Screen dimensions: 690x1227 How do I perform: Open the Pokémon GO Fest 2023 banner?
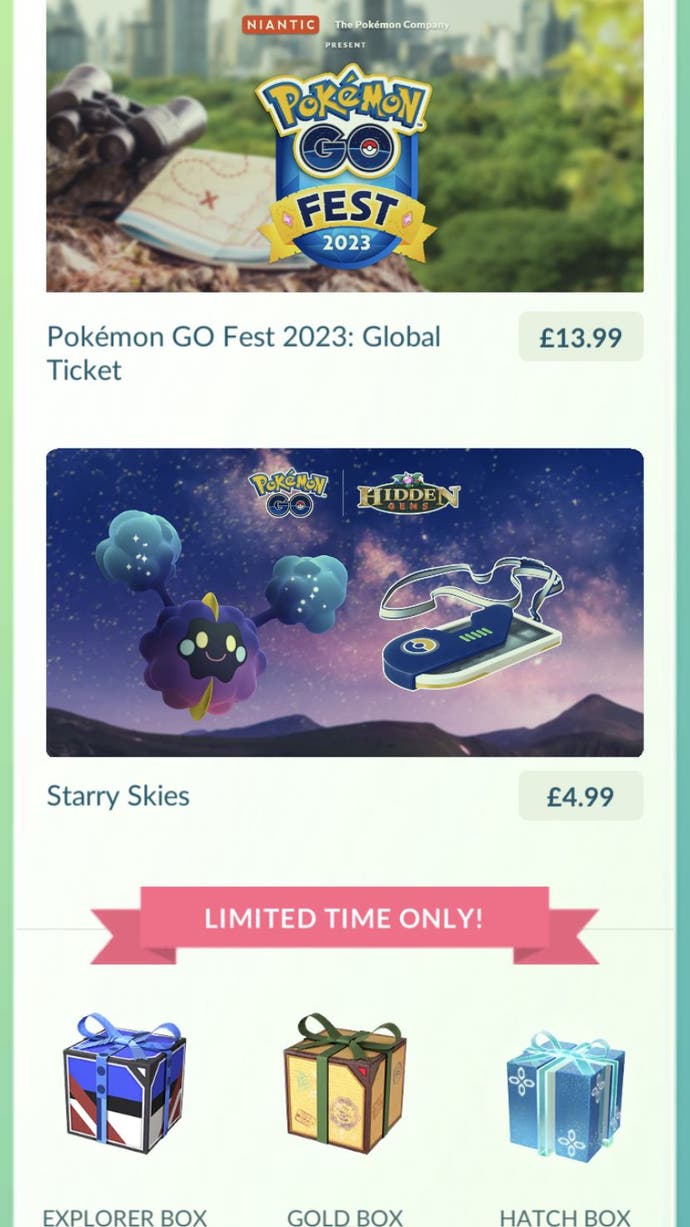pyautogui.click(x=345, y=146)
